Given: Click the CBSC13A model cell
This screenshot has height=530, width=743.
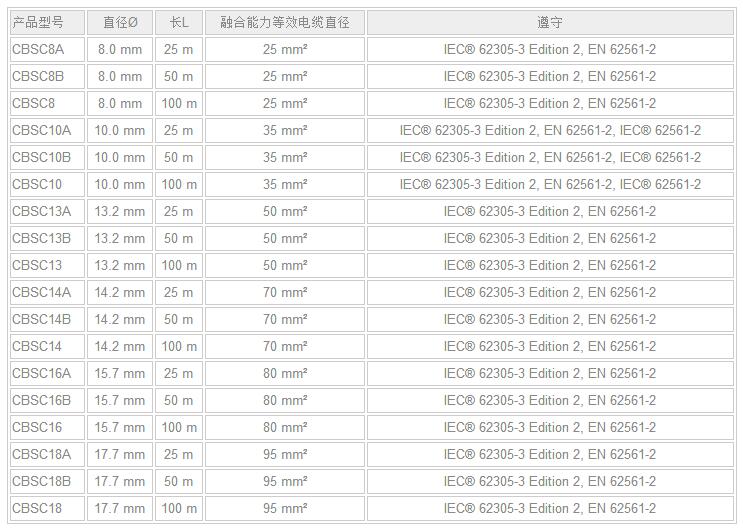Looking at the screenshot, I should 42,211.
